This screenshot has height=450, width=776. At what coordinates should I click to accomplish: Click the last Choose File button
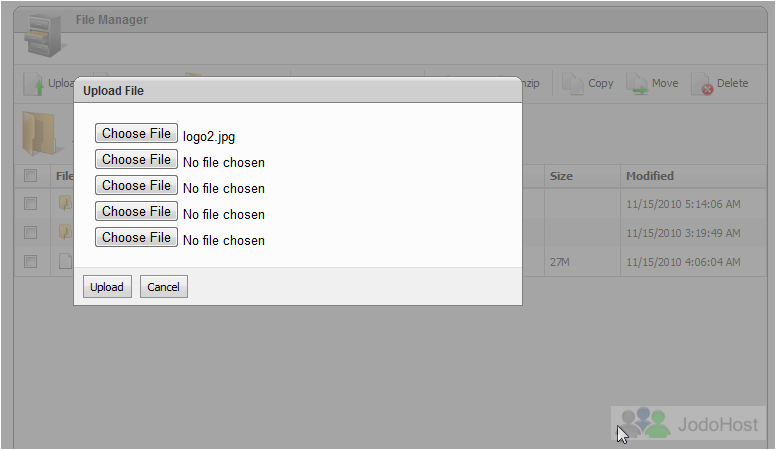pos(136,237)
